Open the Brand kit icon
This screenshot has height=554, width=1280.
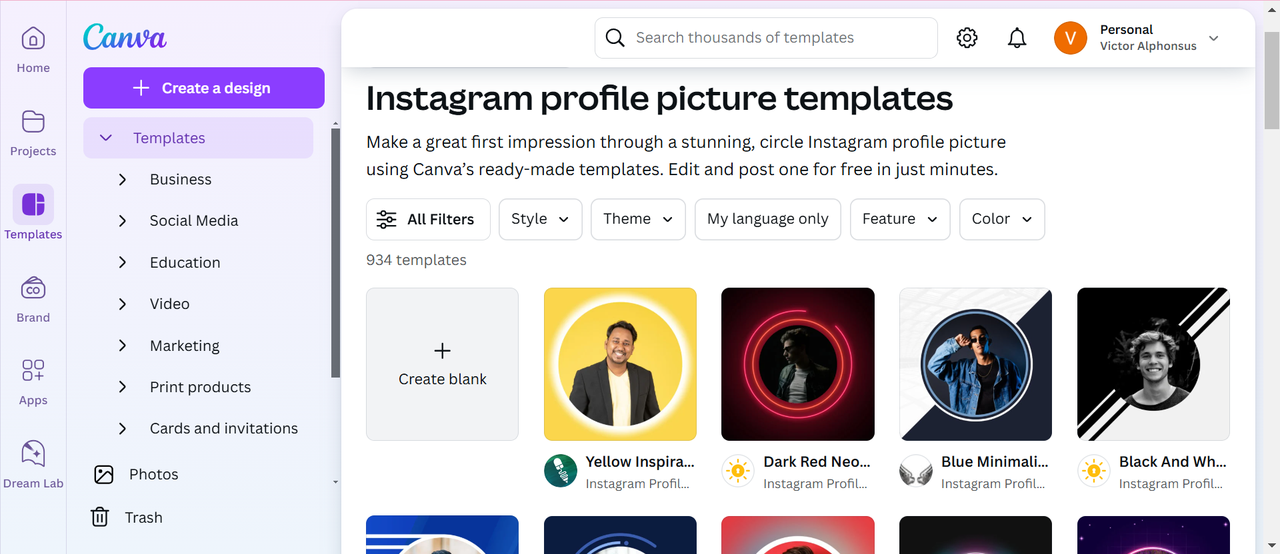coord(33,289)
